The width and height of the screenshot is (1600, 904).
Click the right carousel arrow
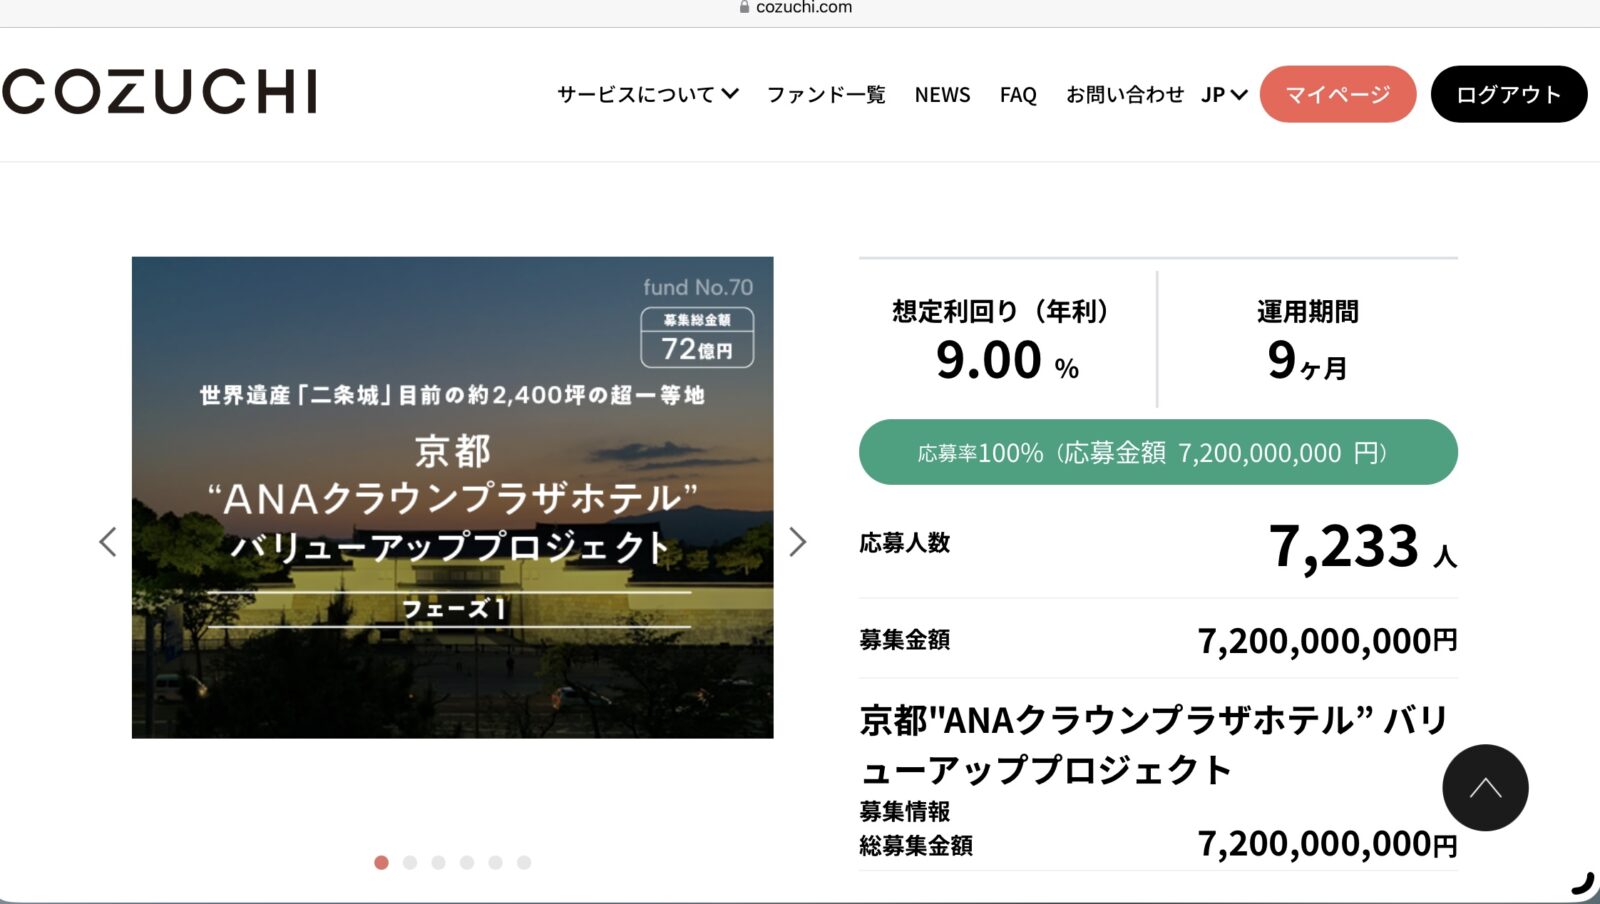797,541
